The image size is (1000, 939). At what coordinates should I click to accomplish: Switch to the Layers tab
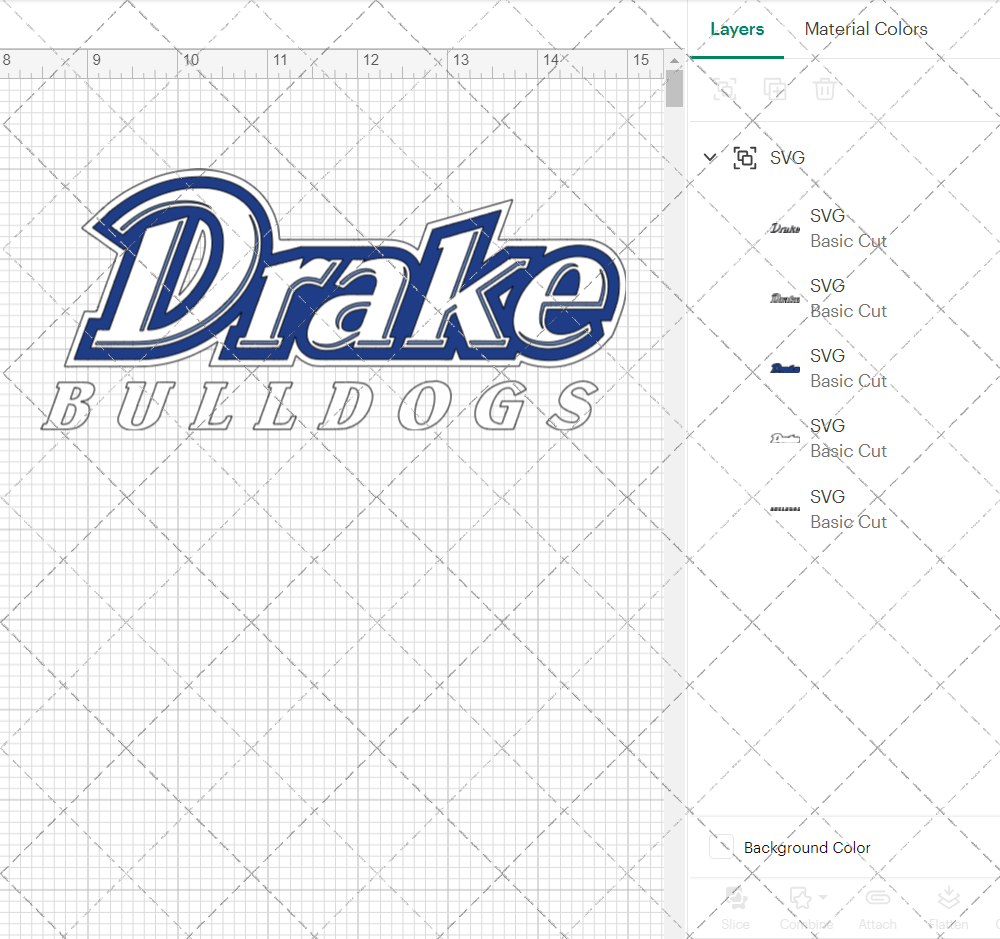pyautogui.click(x=737, y=29)
